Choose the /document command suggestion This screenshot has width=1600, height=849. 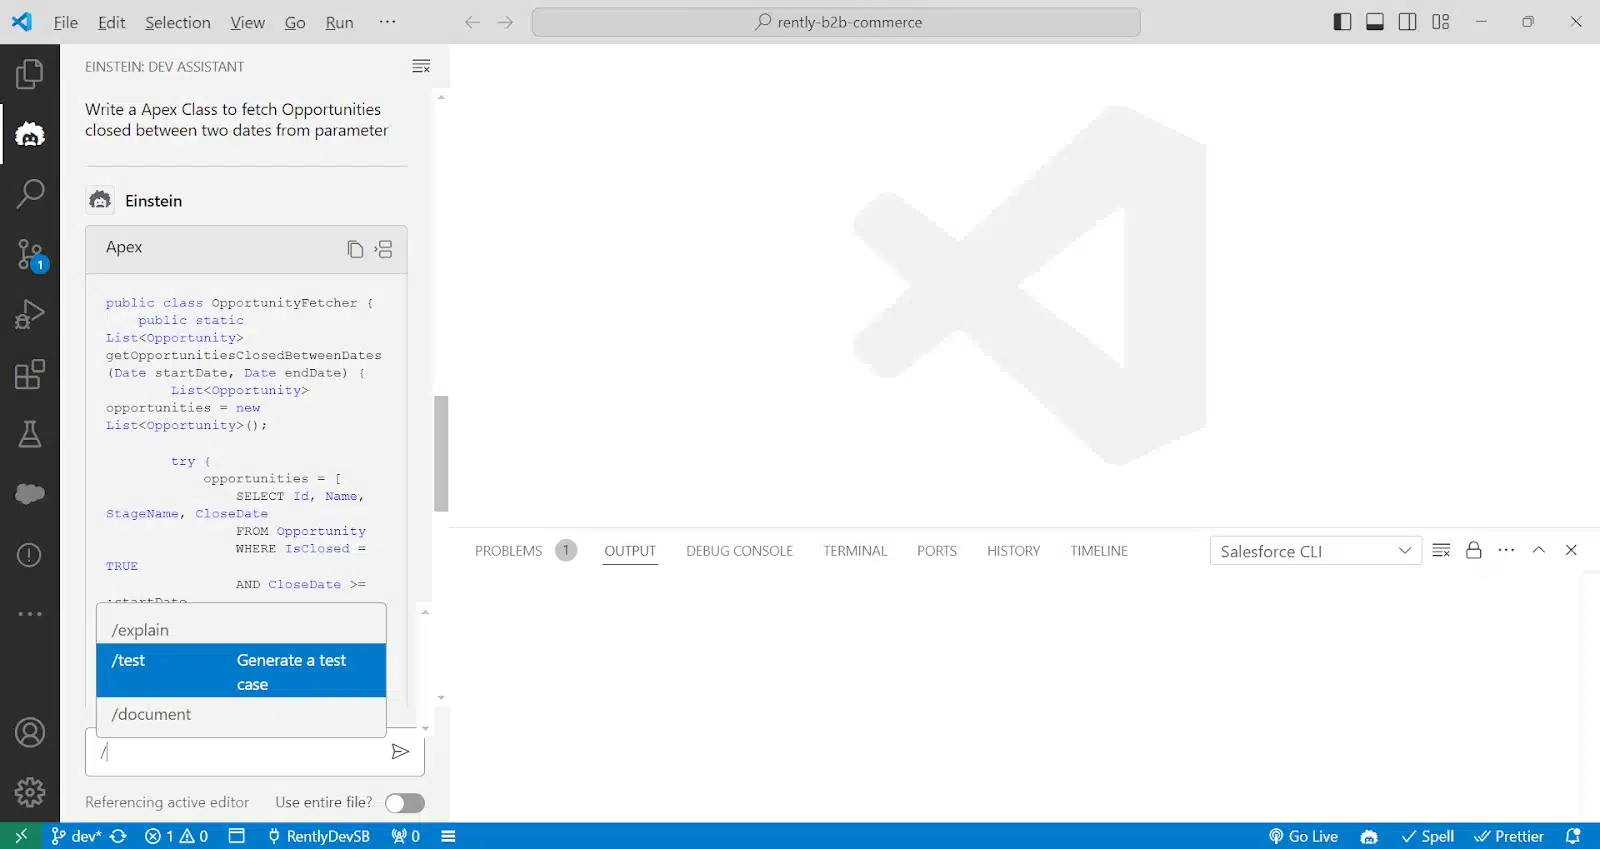[x=241, y=714]
